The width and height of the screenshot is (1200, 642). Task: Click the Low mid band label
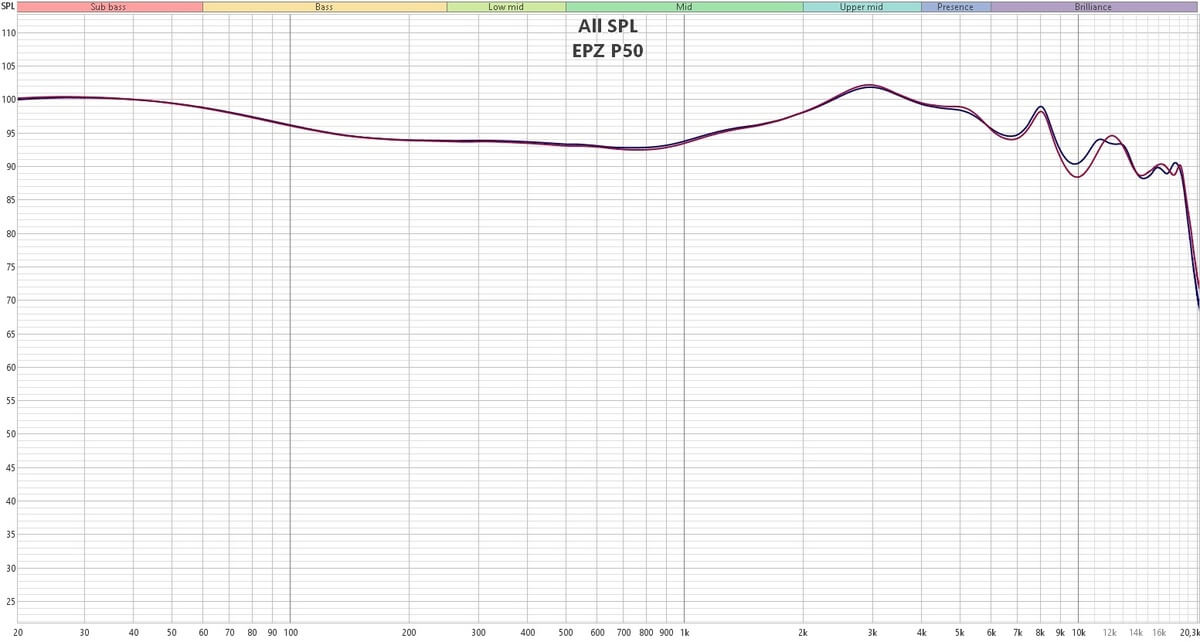506,6
